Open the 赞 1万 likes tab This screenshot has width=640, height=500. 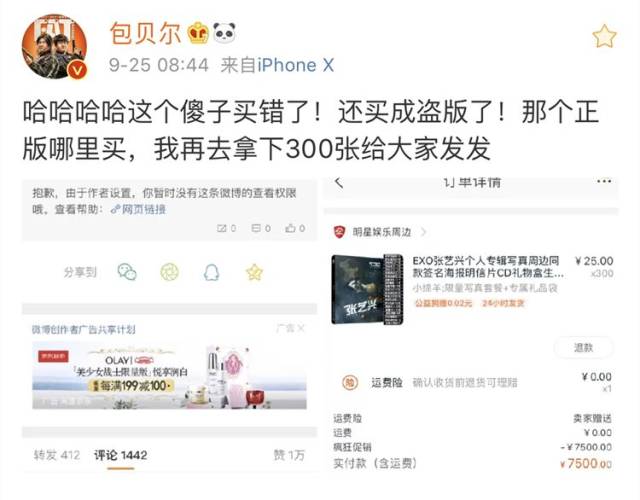coord(289,455)
